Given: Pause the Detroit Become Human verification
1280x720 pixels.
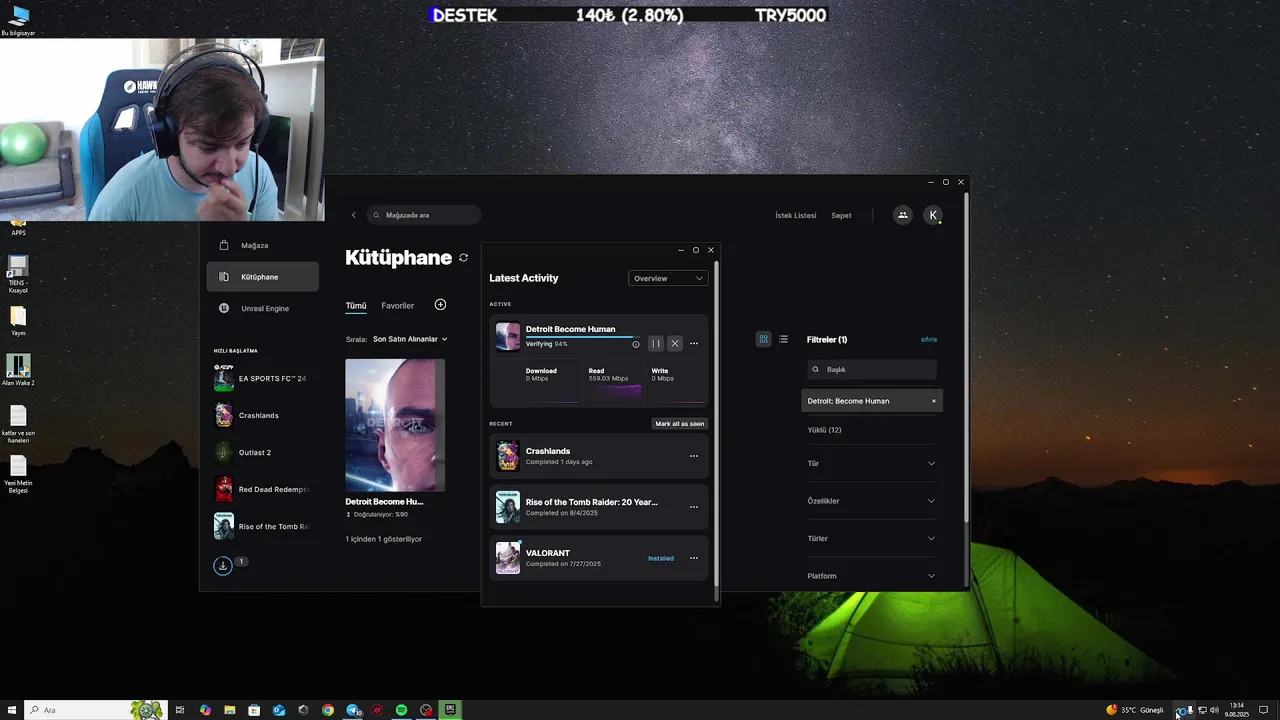Looking at the screenshot, I should [656, 343].
